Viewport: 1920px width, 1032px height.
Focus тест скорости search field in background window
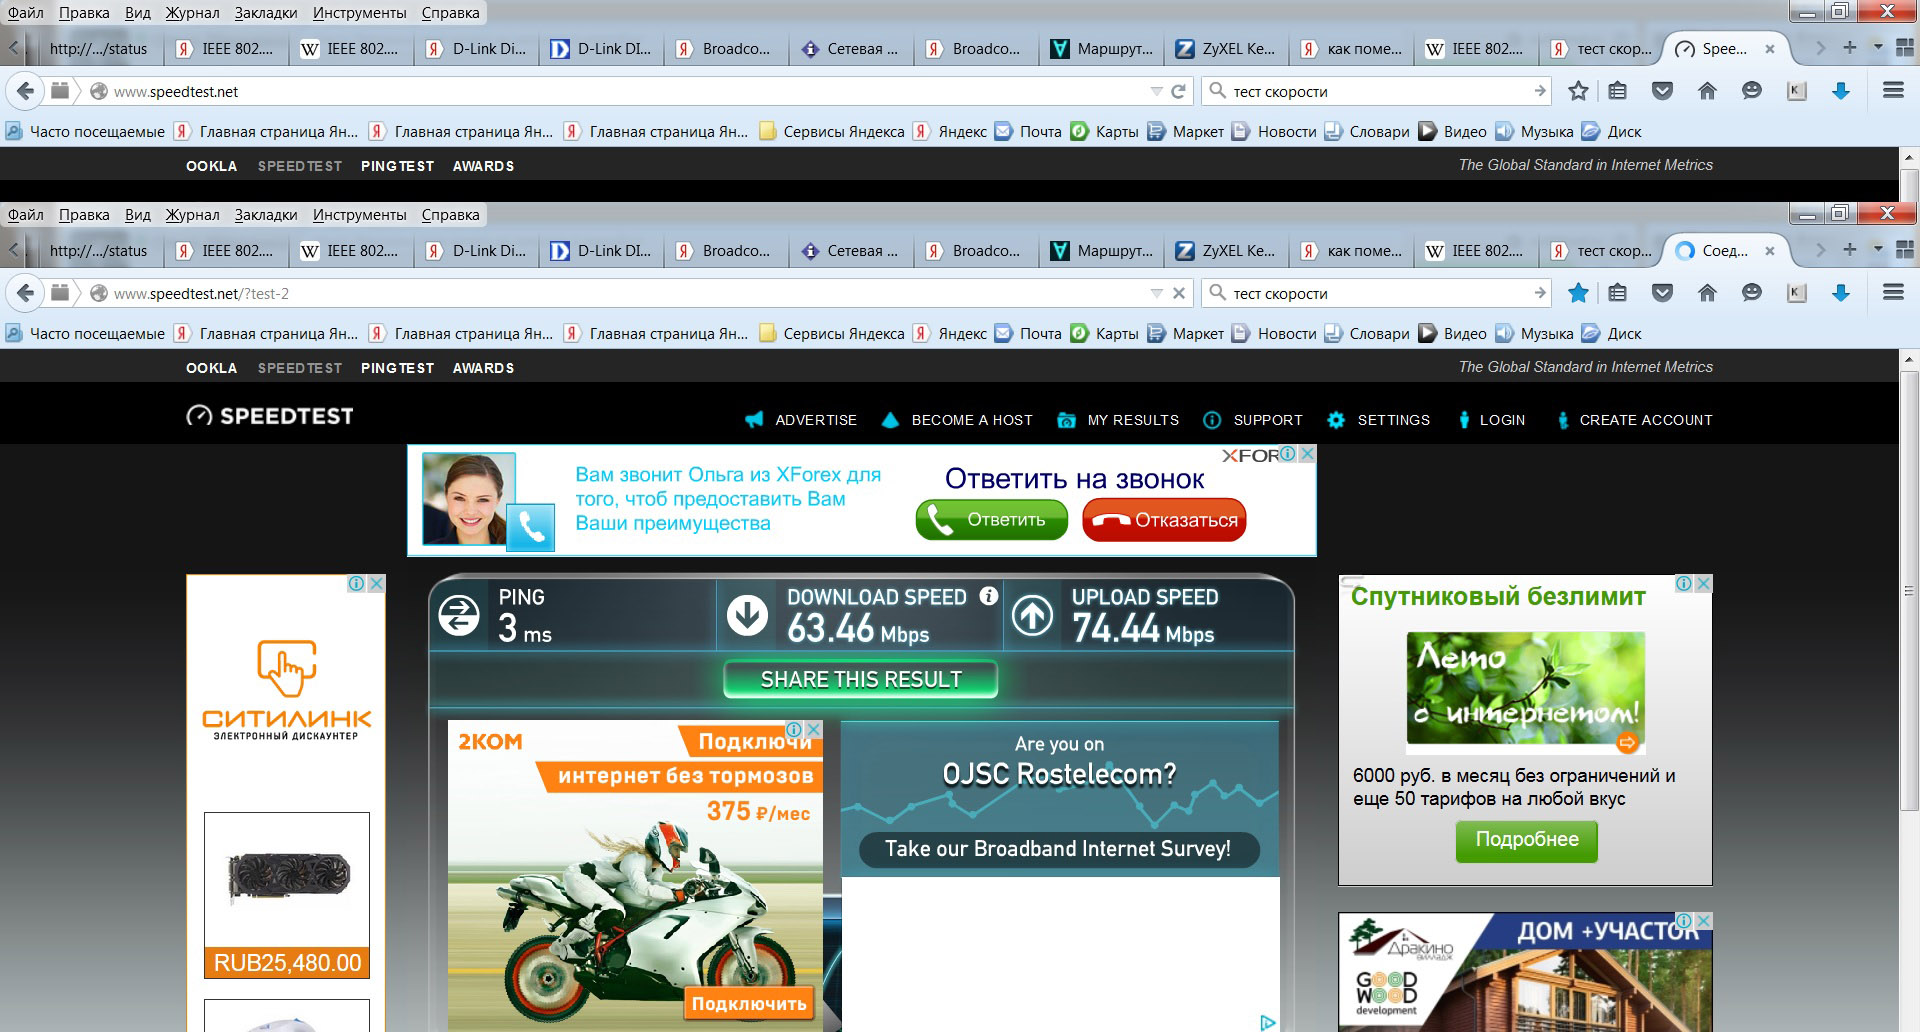tap(1376, 91)
